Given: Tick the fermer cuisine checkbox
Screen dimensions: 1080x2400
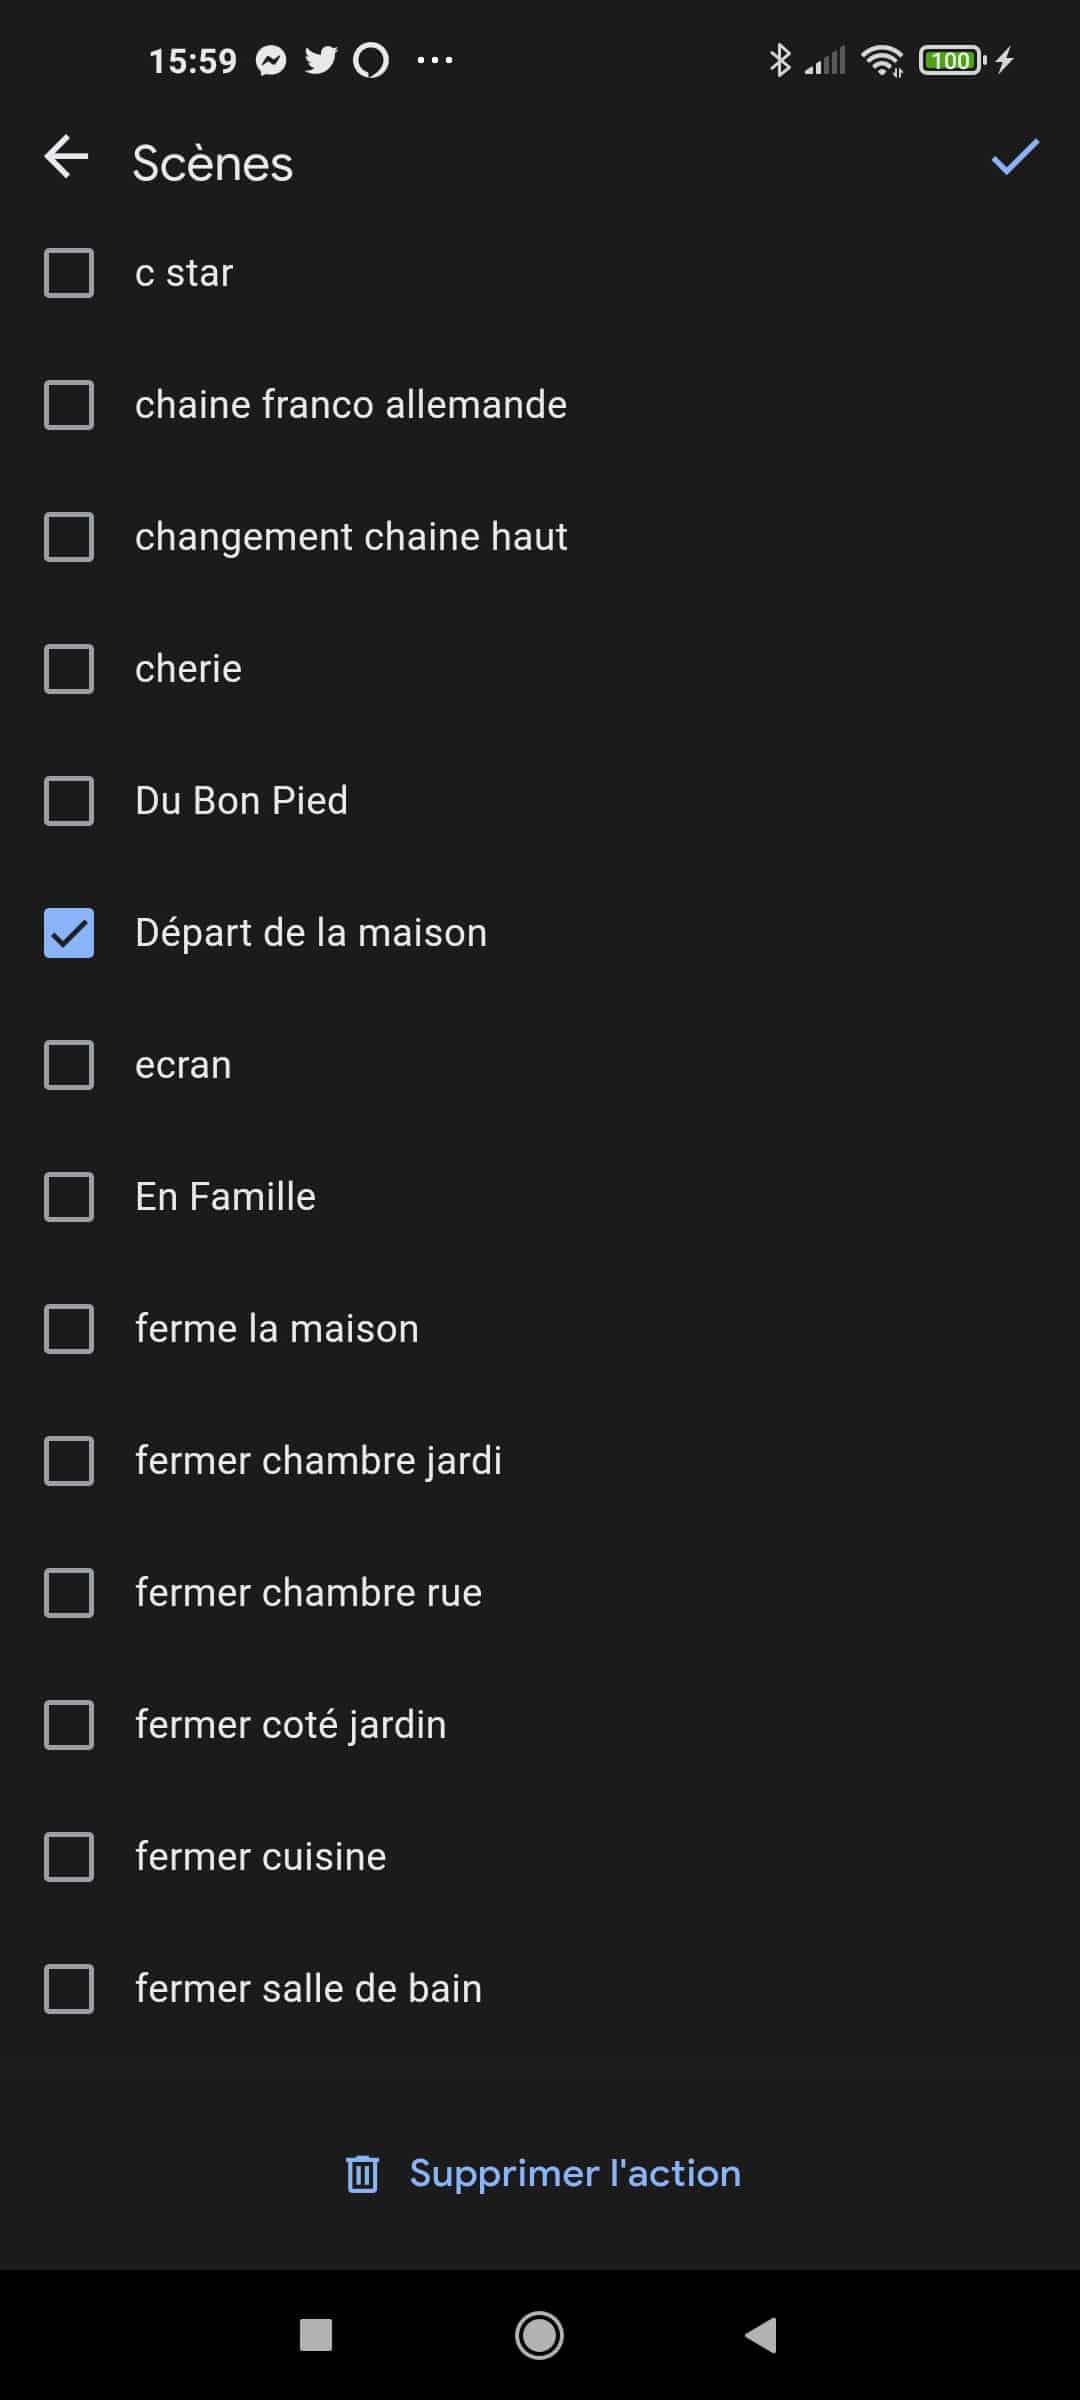Looking at the screenshot, I should (x=69, y=1857).
